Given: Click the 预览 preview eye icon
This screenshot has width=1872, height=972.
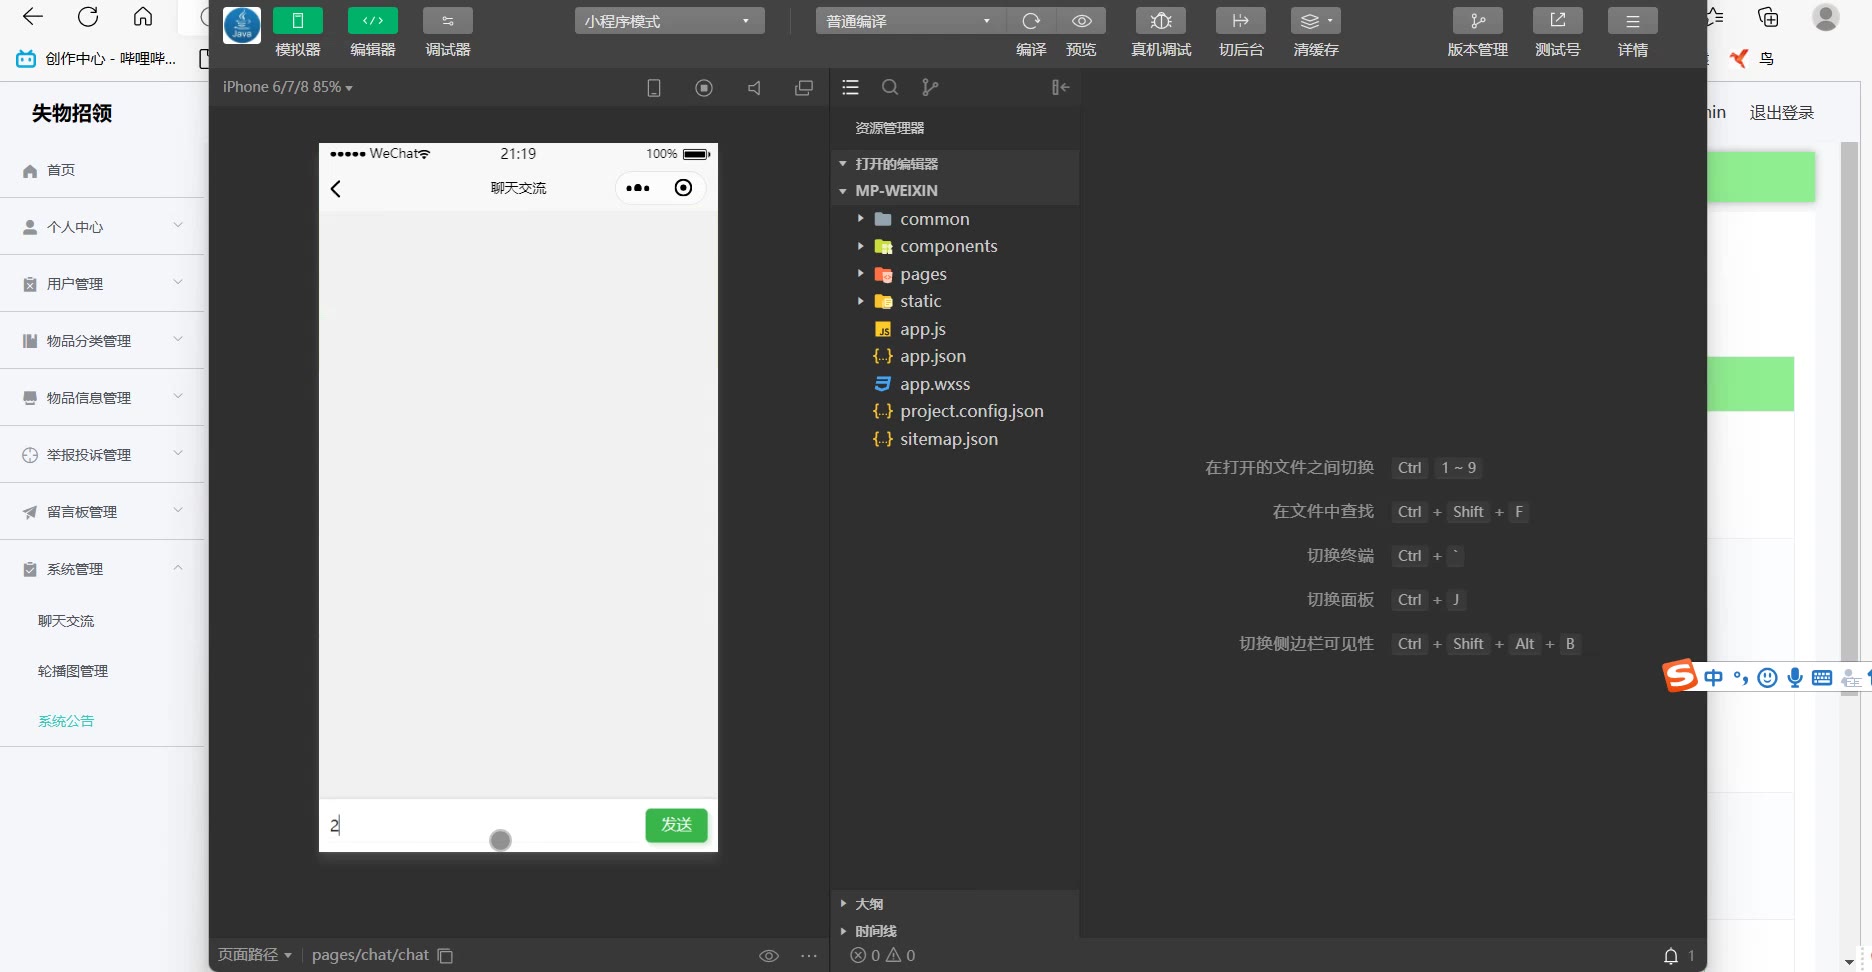Looking at the screenshot, I should pyautogui.click(x=1081, y=21).
